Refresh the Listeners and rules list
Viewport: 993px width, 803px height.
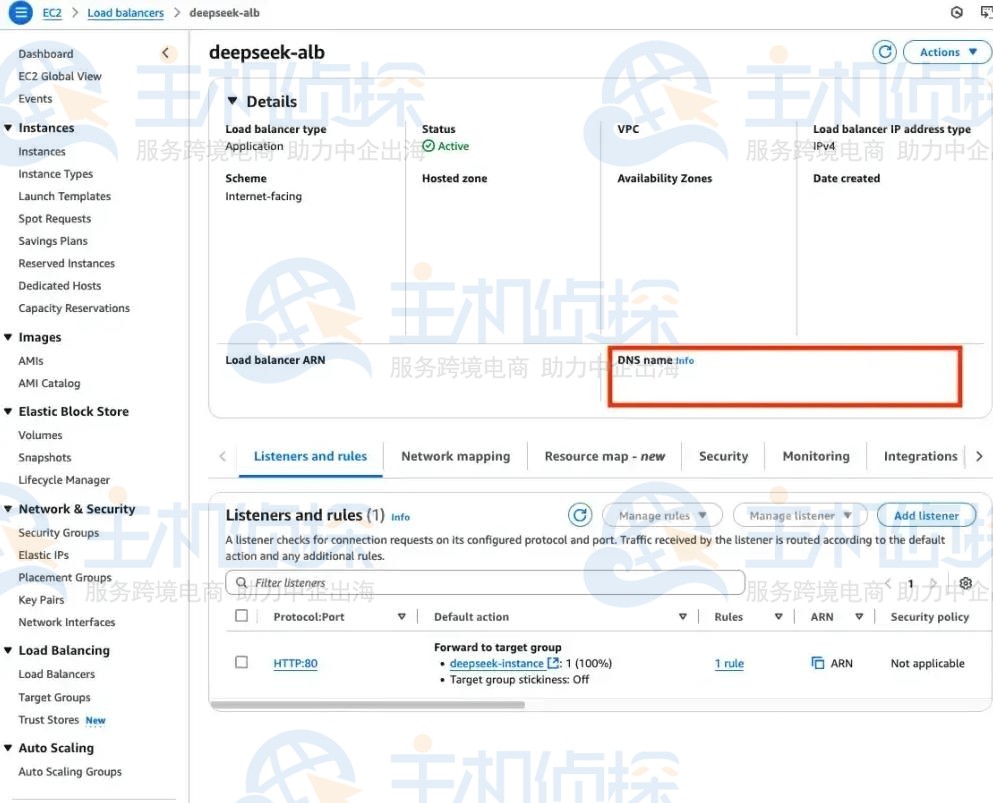(x=580, y=515)
